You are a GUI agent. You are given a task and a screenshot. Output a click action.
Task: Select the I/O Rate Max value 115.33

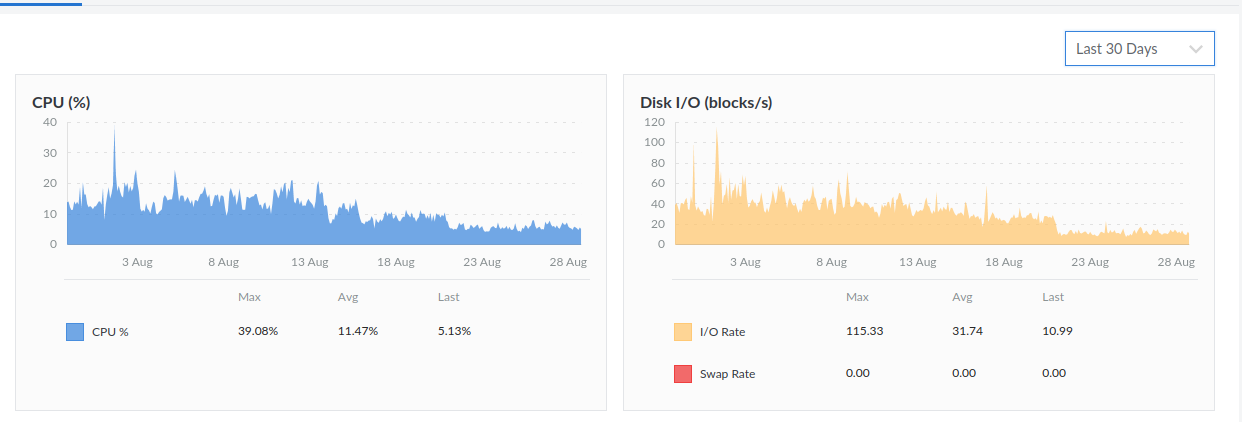click(864, 331)
